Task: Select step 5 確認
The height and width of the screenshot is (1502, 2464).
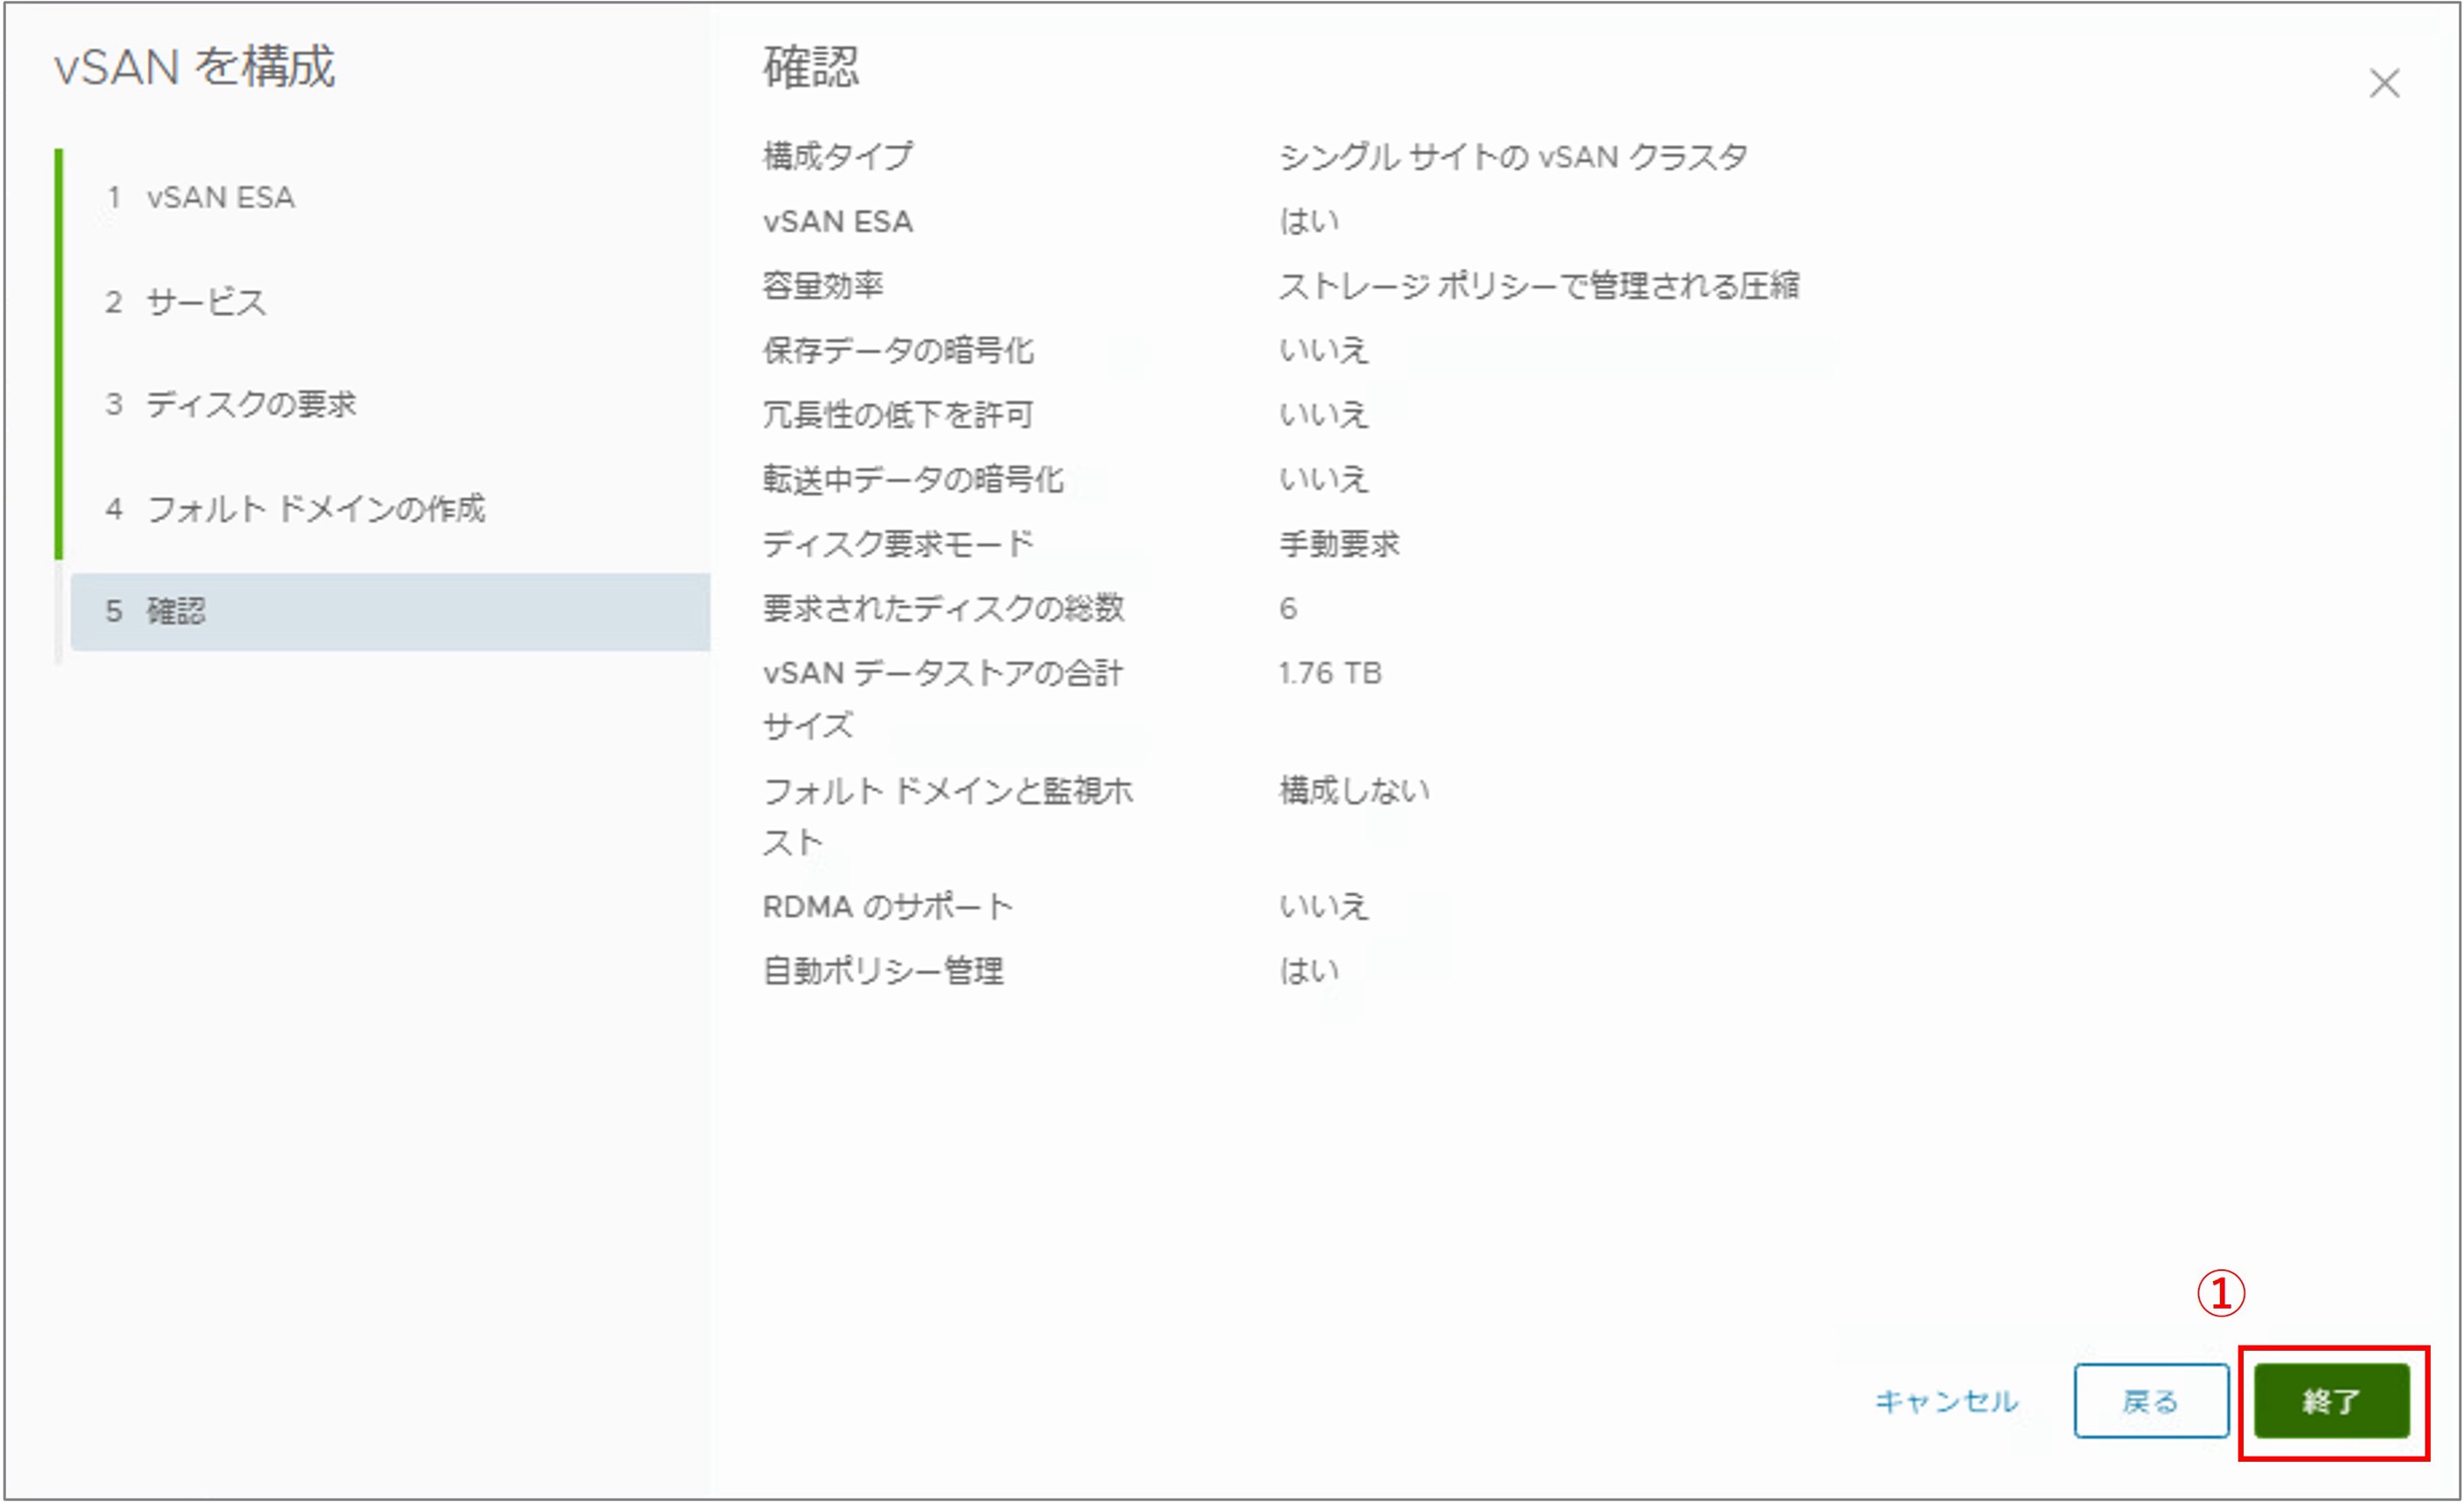Action: (x=390, y=611)
